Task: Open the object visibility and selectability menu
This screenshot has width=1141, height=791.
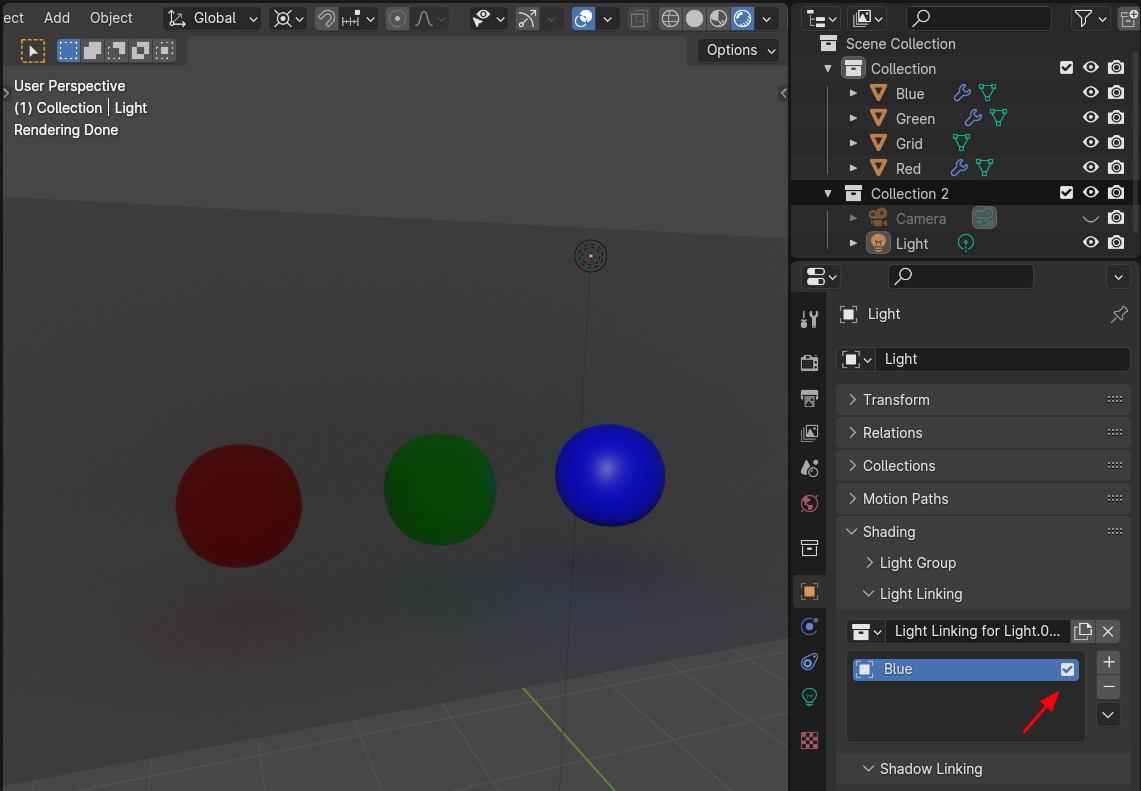Action: tap(488, 18)
